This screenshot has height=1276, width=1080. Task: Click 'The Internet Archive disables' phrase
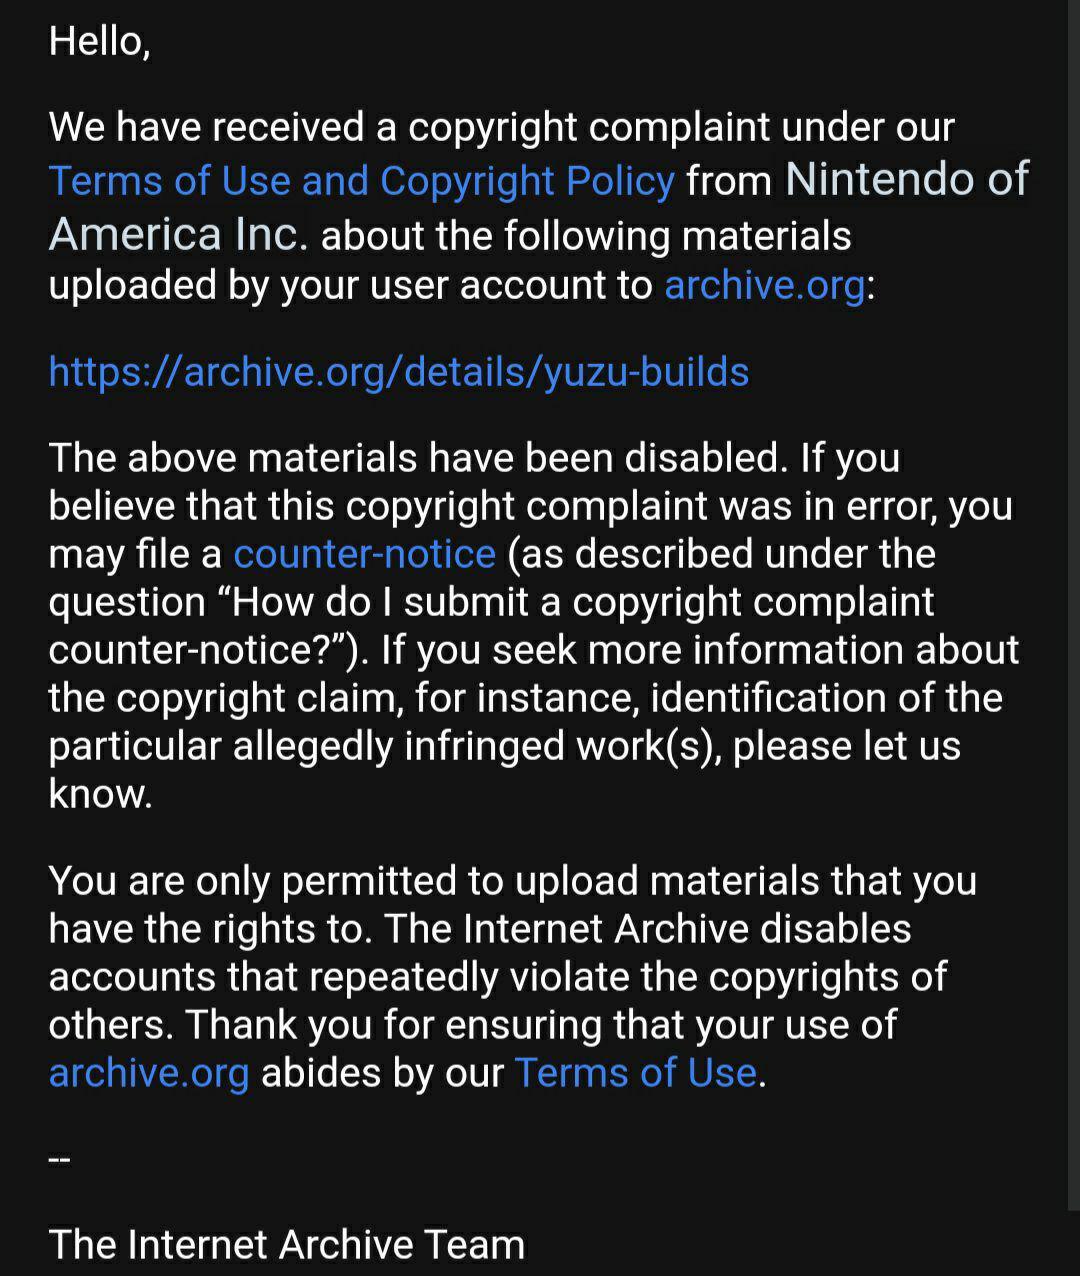click(x=647, y=929)
